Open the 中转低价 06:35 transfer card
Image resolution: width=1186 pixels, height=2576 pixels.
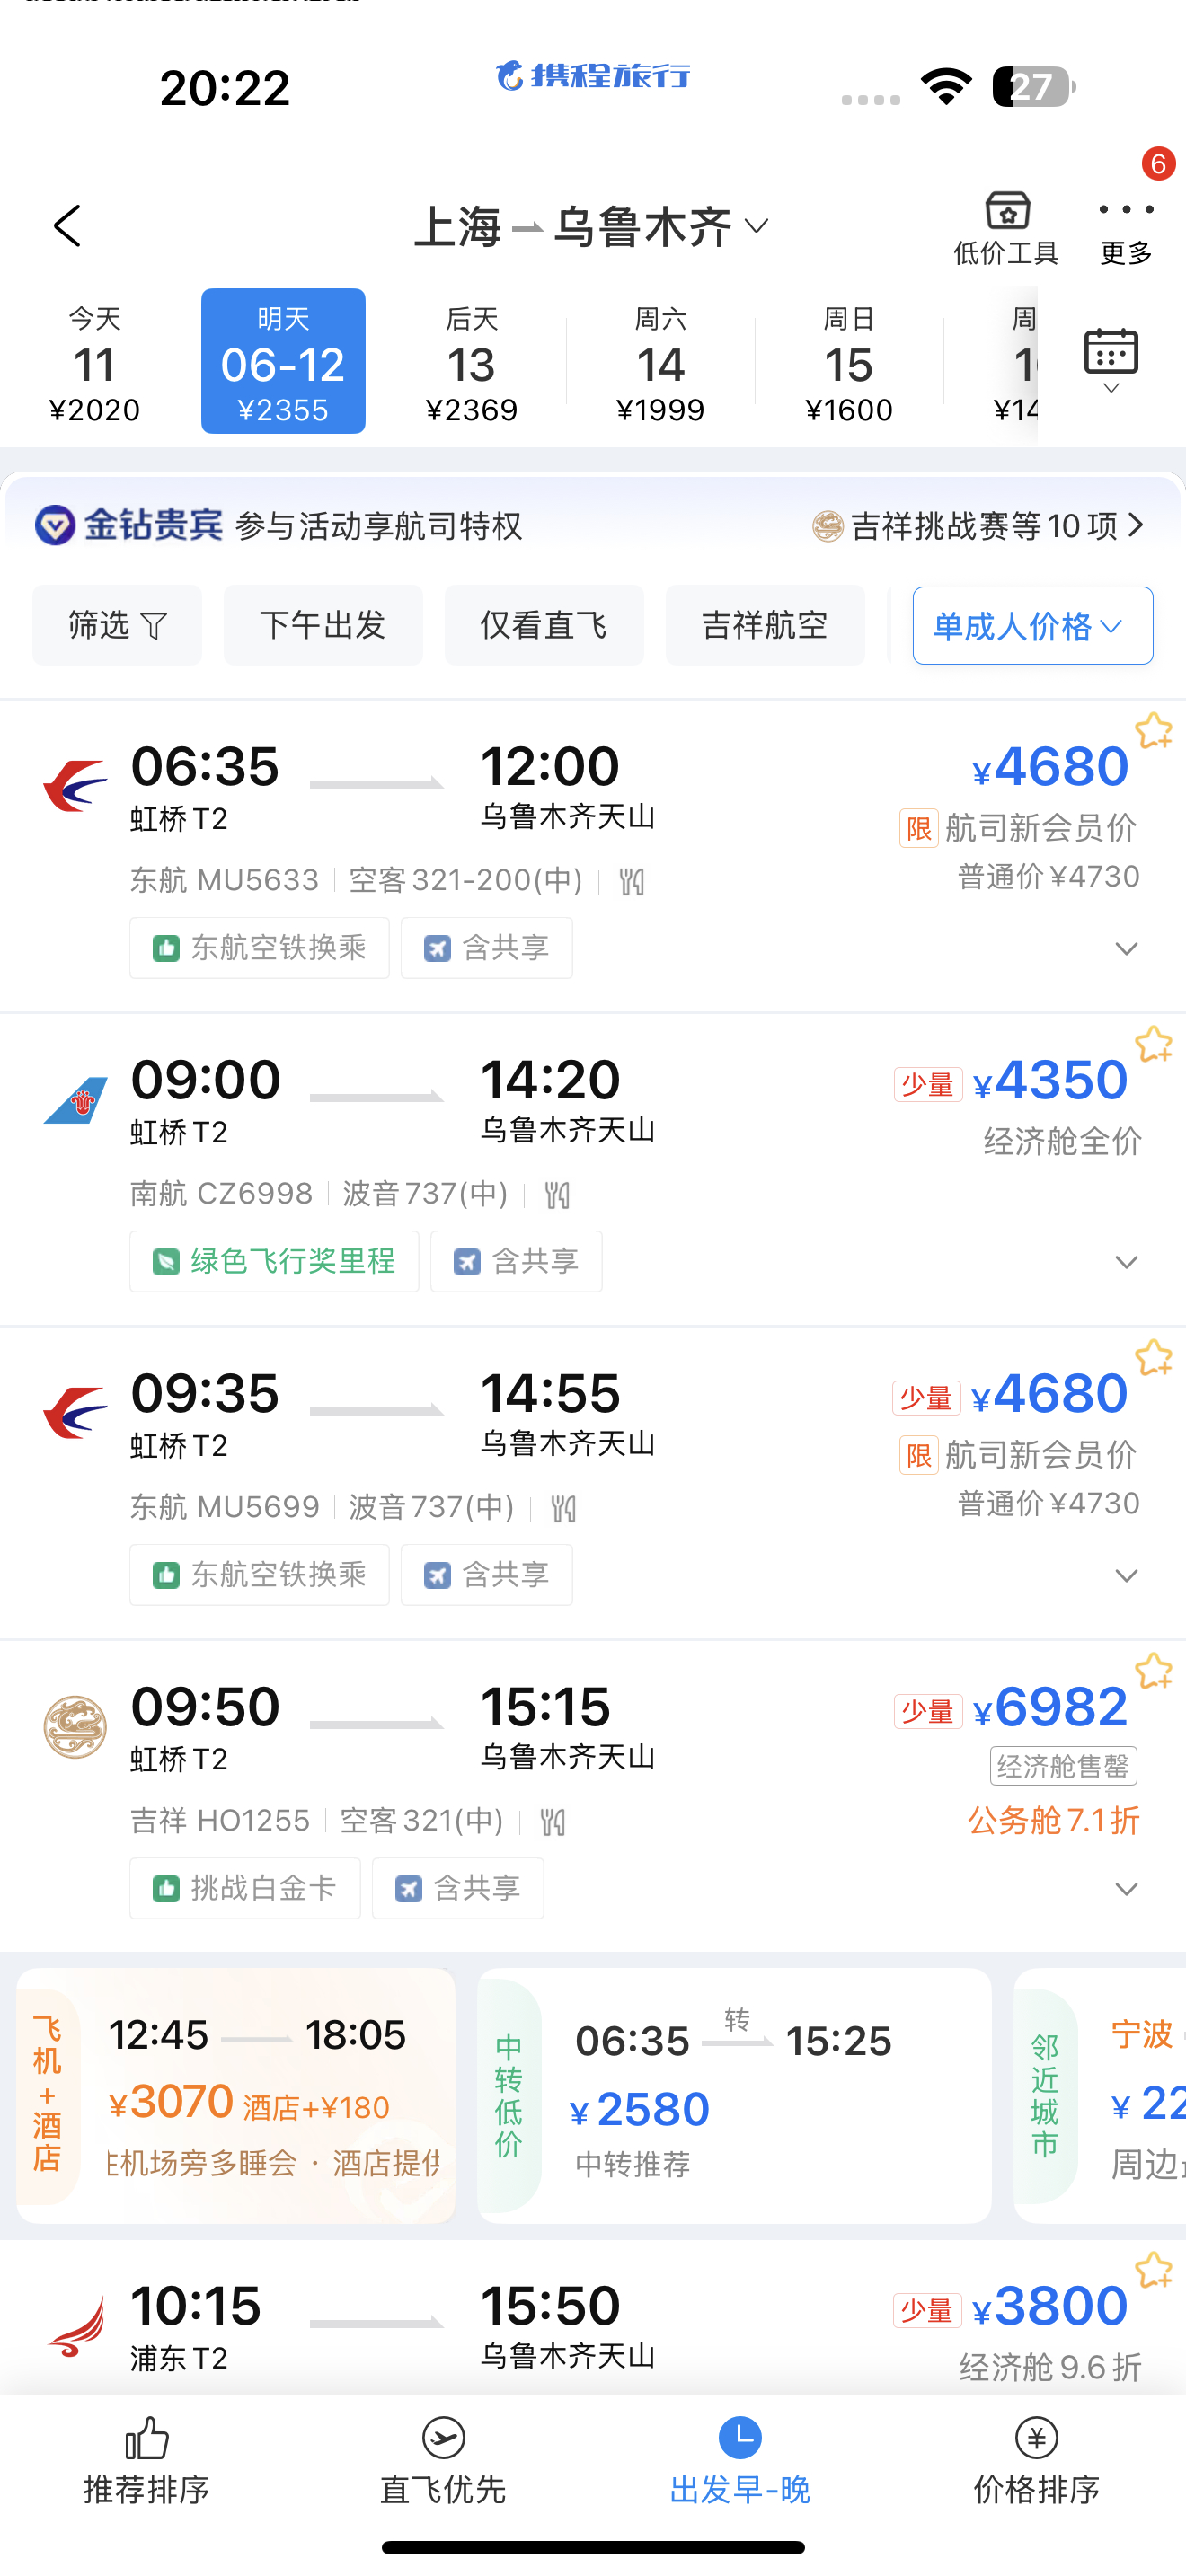click(x=735, y=2095)
